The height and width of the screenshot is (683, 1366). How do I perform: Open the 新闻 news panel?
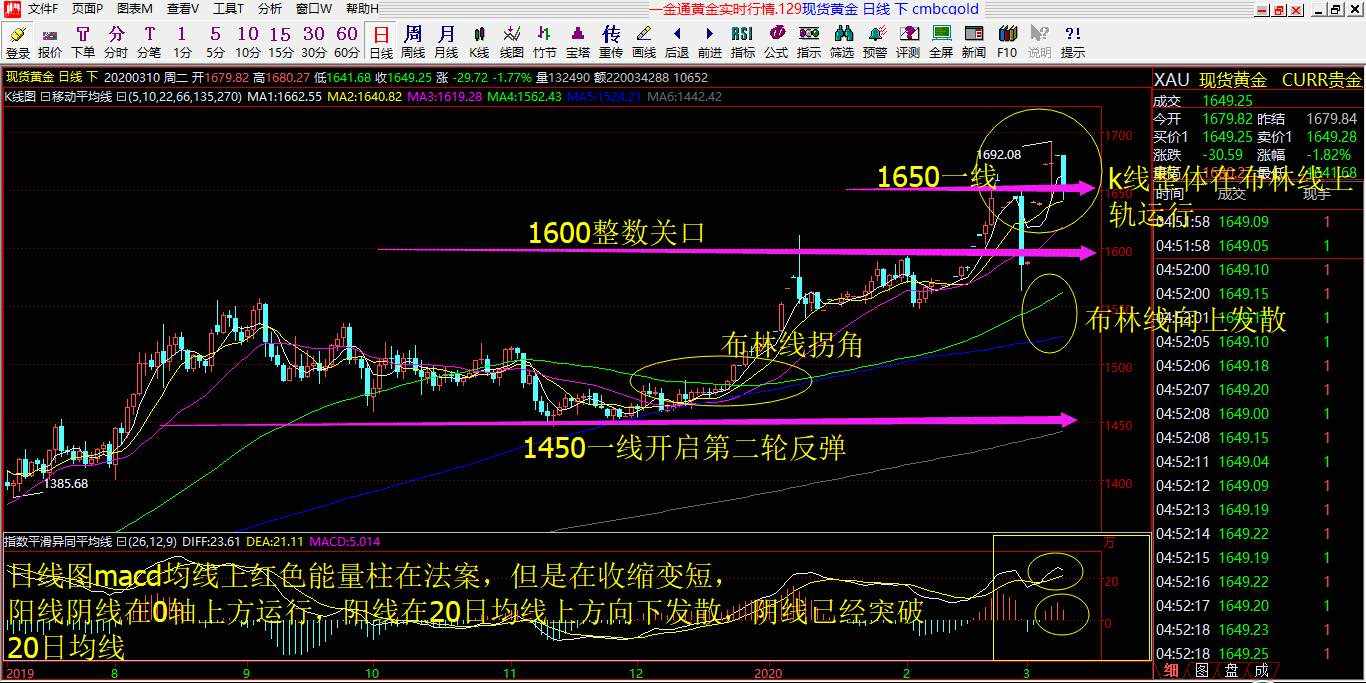(974, 41)
